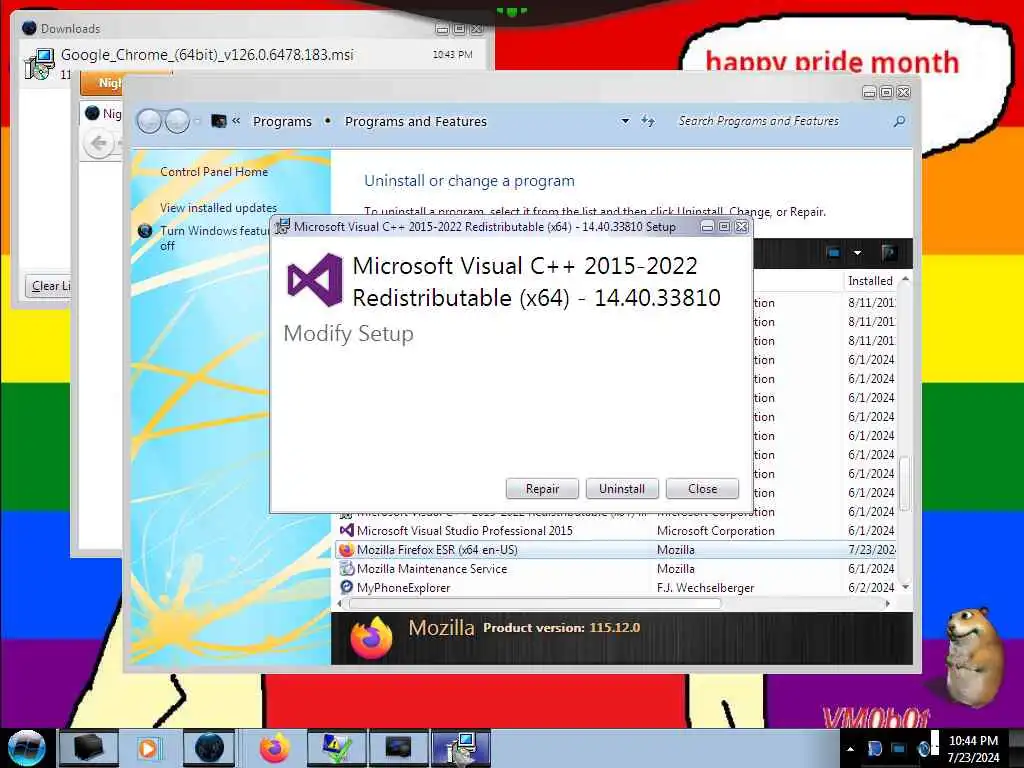Open the taskbar clock showing 10:44 PM
Screen dimensions: 1024x768
click(x=973, y=749)
